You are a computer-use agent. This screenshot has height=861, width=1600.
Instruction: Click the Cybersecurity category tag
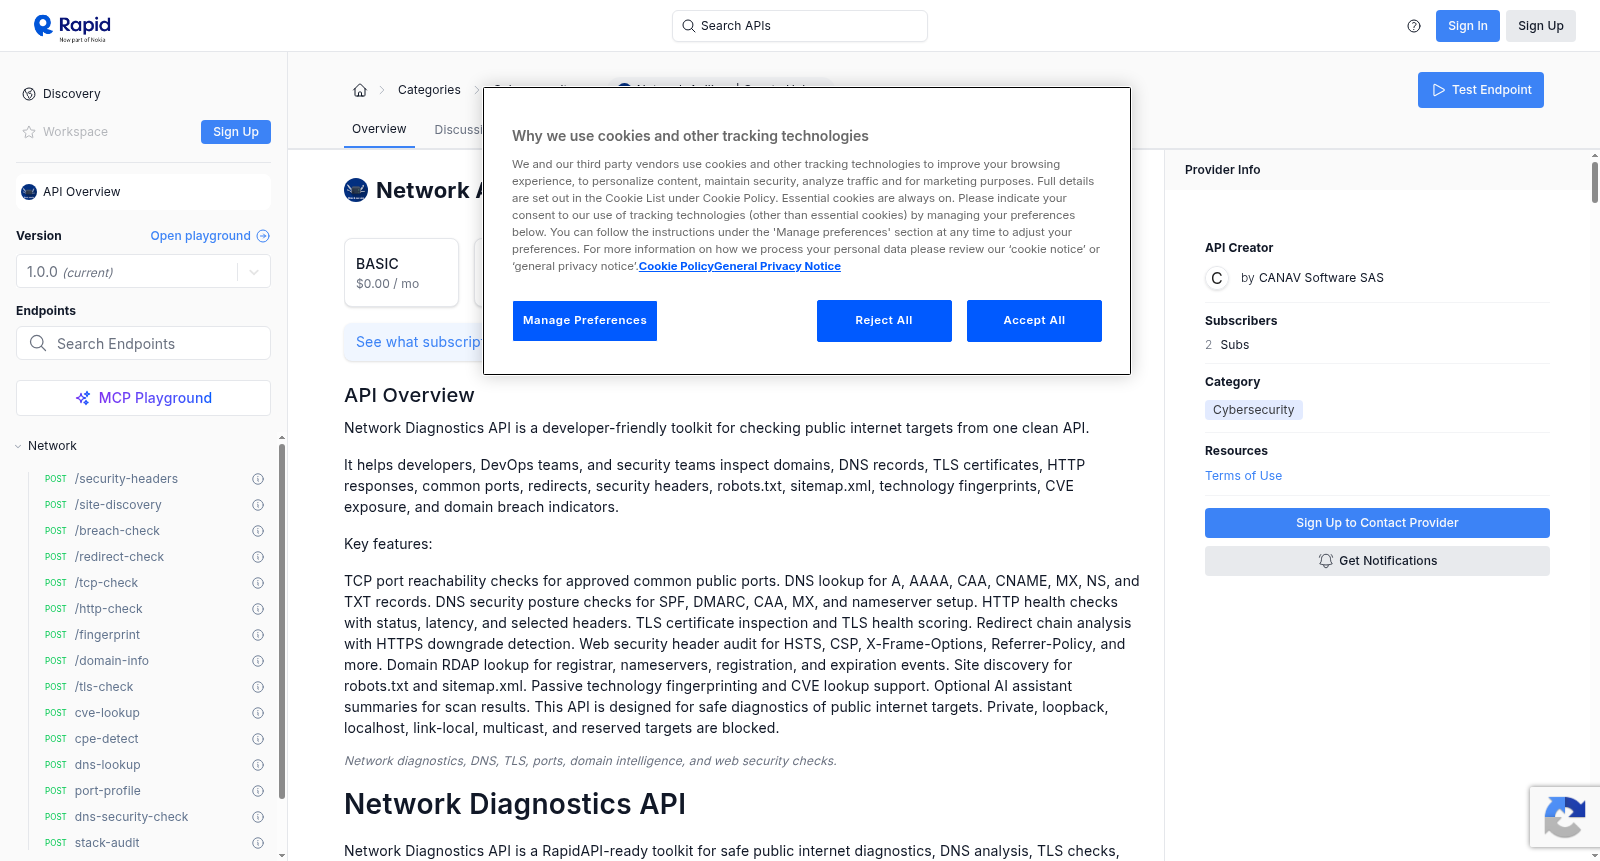coord(1254,410)
